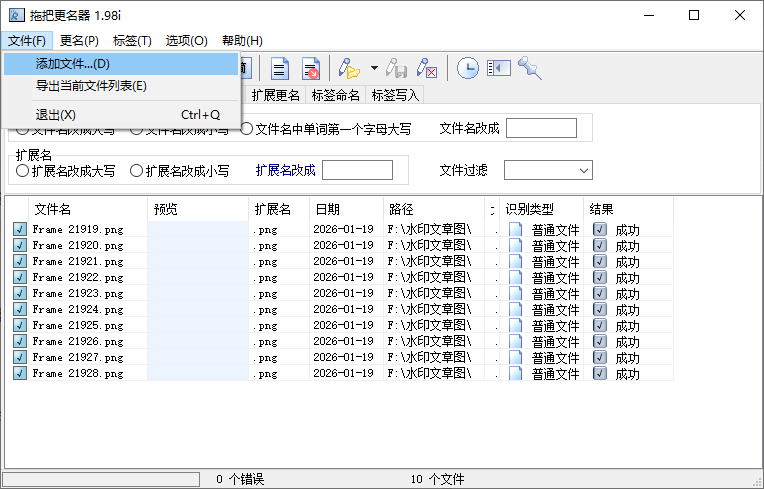Switch to the 扩展更名 tab
Screen dimensions: 764x489
point(275,95)
